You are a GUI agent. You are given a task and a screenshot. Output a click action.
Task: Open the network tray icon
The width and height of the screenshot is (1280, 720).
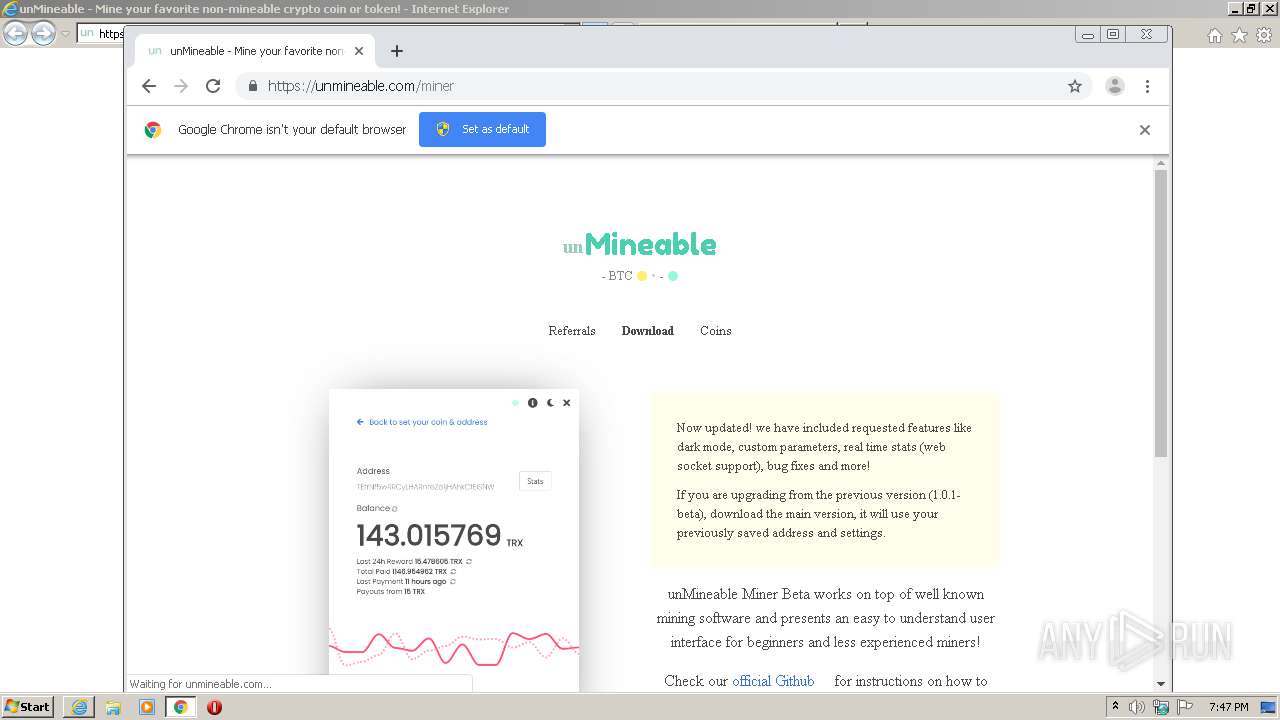coord(1161,707)
